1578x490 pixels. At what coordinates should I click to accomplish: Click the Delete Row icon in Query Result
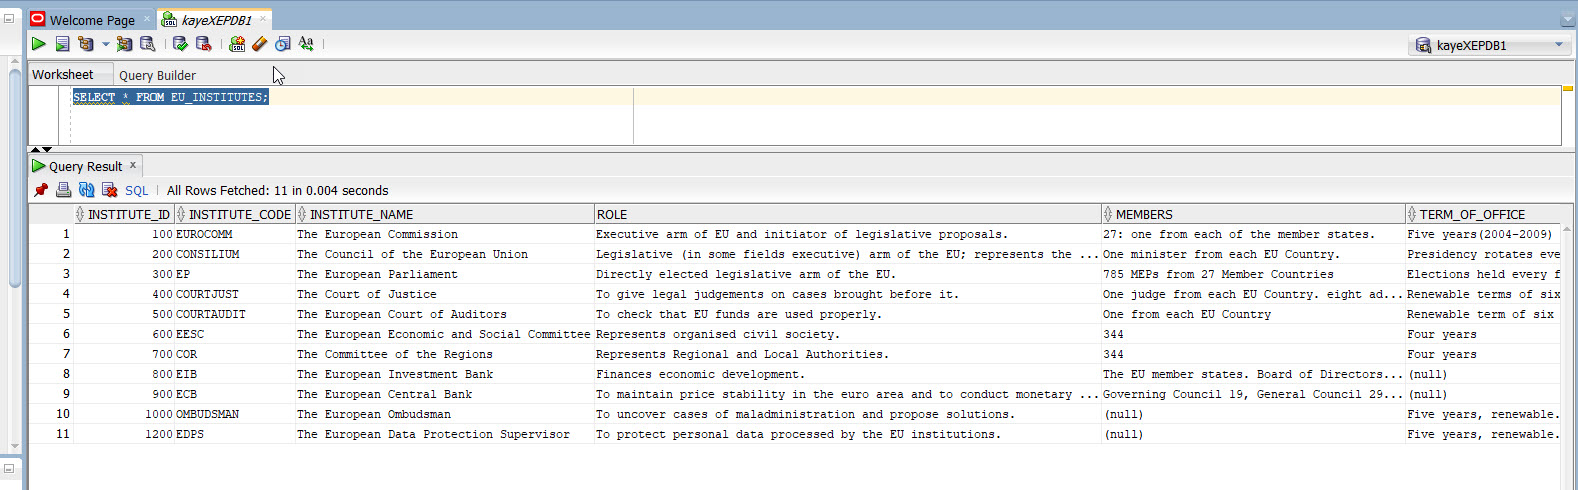pos(110,190)
